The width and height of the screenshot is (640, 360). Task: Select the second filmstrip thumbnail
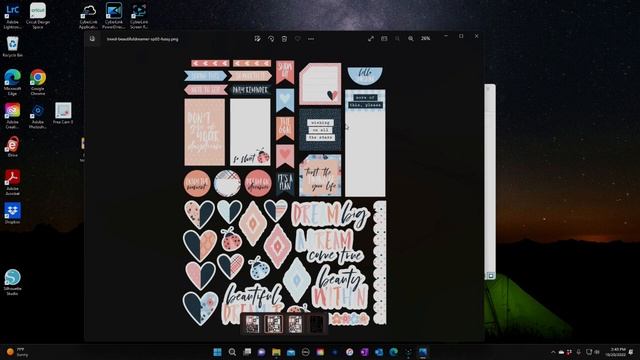tap(273, 324)
